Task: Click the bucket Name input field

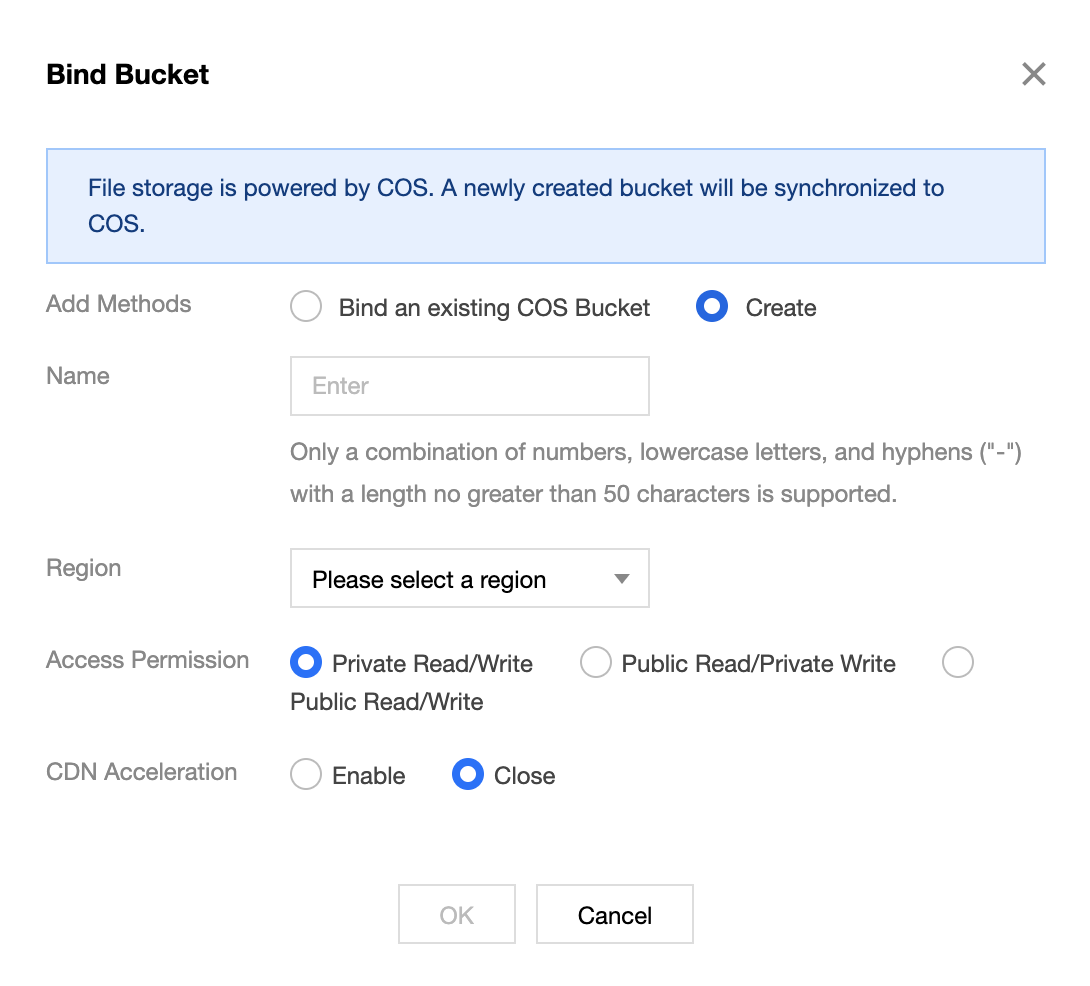Action: pos(469,386)
